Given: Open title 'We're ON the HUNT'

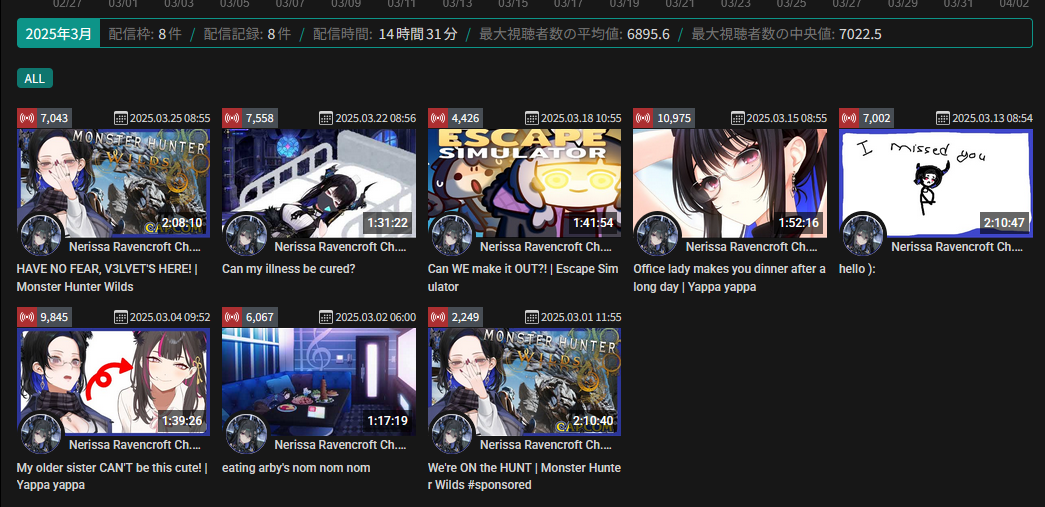Looking at the screenshot, I should tap(524, 476).
